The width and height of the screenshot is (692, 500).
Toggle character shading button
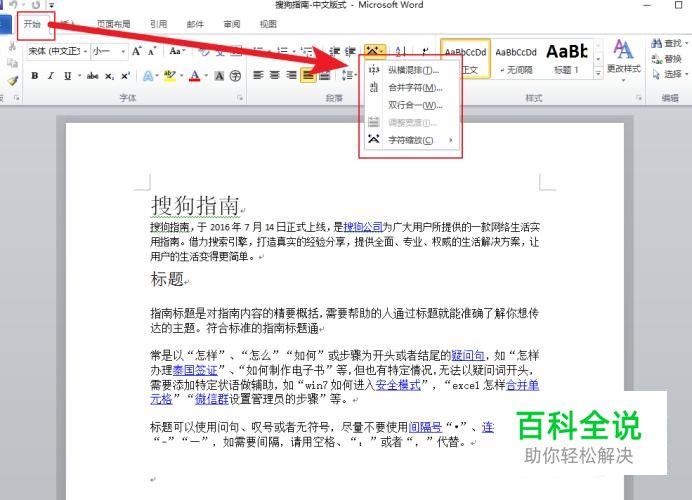pos(219,76)
